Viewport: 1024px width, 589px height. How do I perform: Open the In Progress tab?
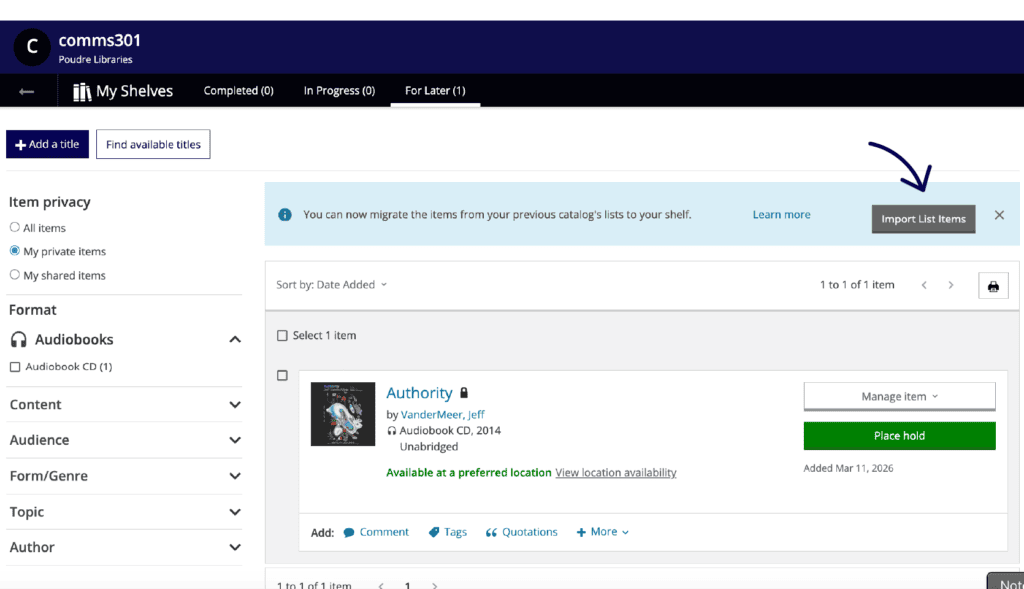point(339,91)
